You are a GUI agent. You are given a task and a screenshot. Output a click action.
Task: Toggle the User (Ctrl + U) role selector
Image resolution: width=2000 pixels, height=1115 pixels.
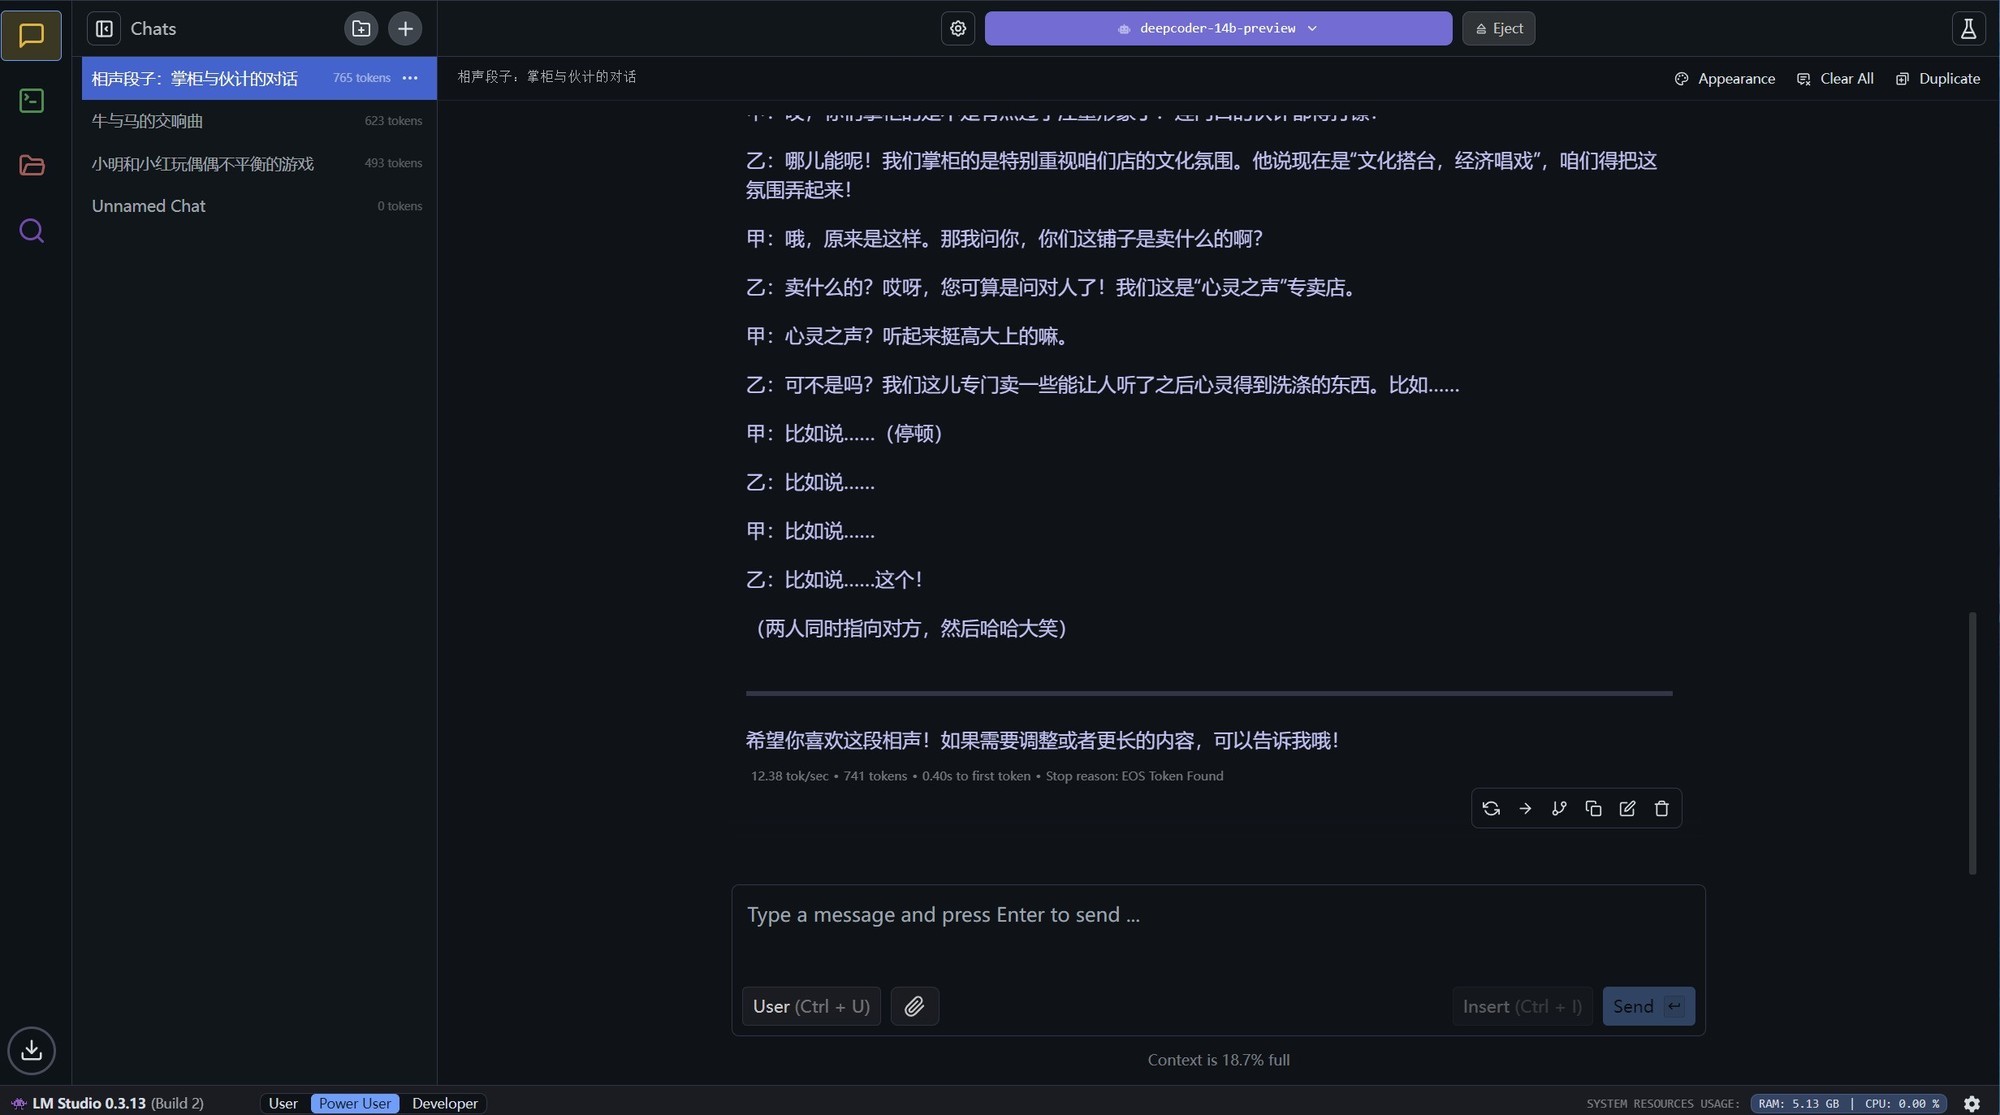[811, 1006]
